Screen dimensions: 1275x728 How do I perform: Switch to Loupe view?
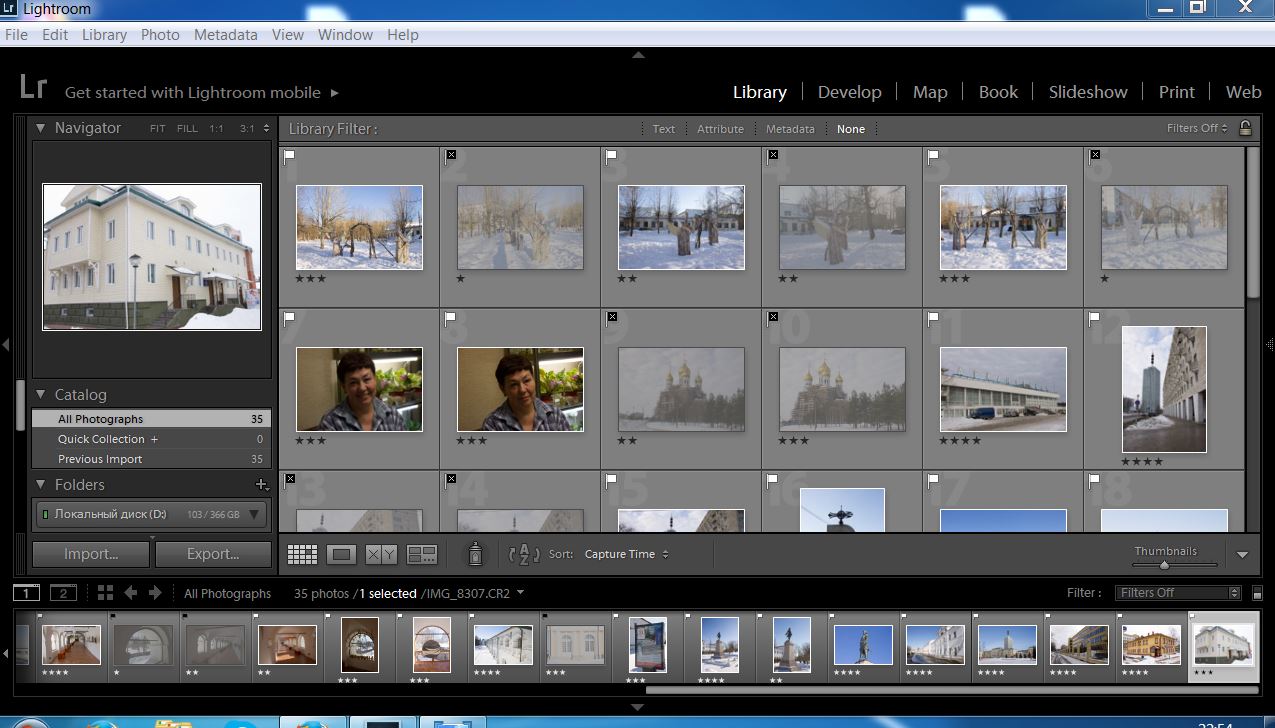(342, 554)
